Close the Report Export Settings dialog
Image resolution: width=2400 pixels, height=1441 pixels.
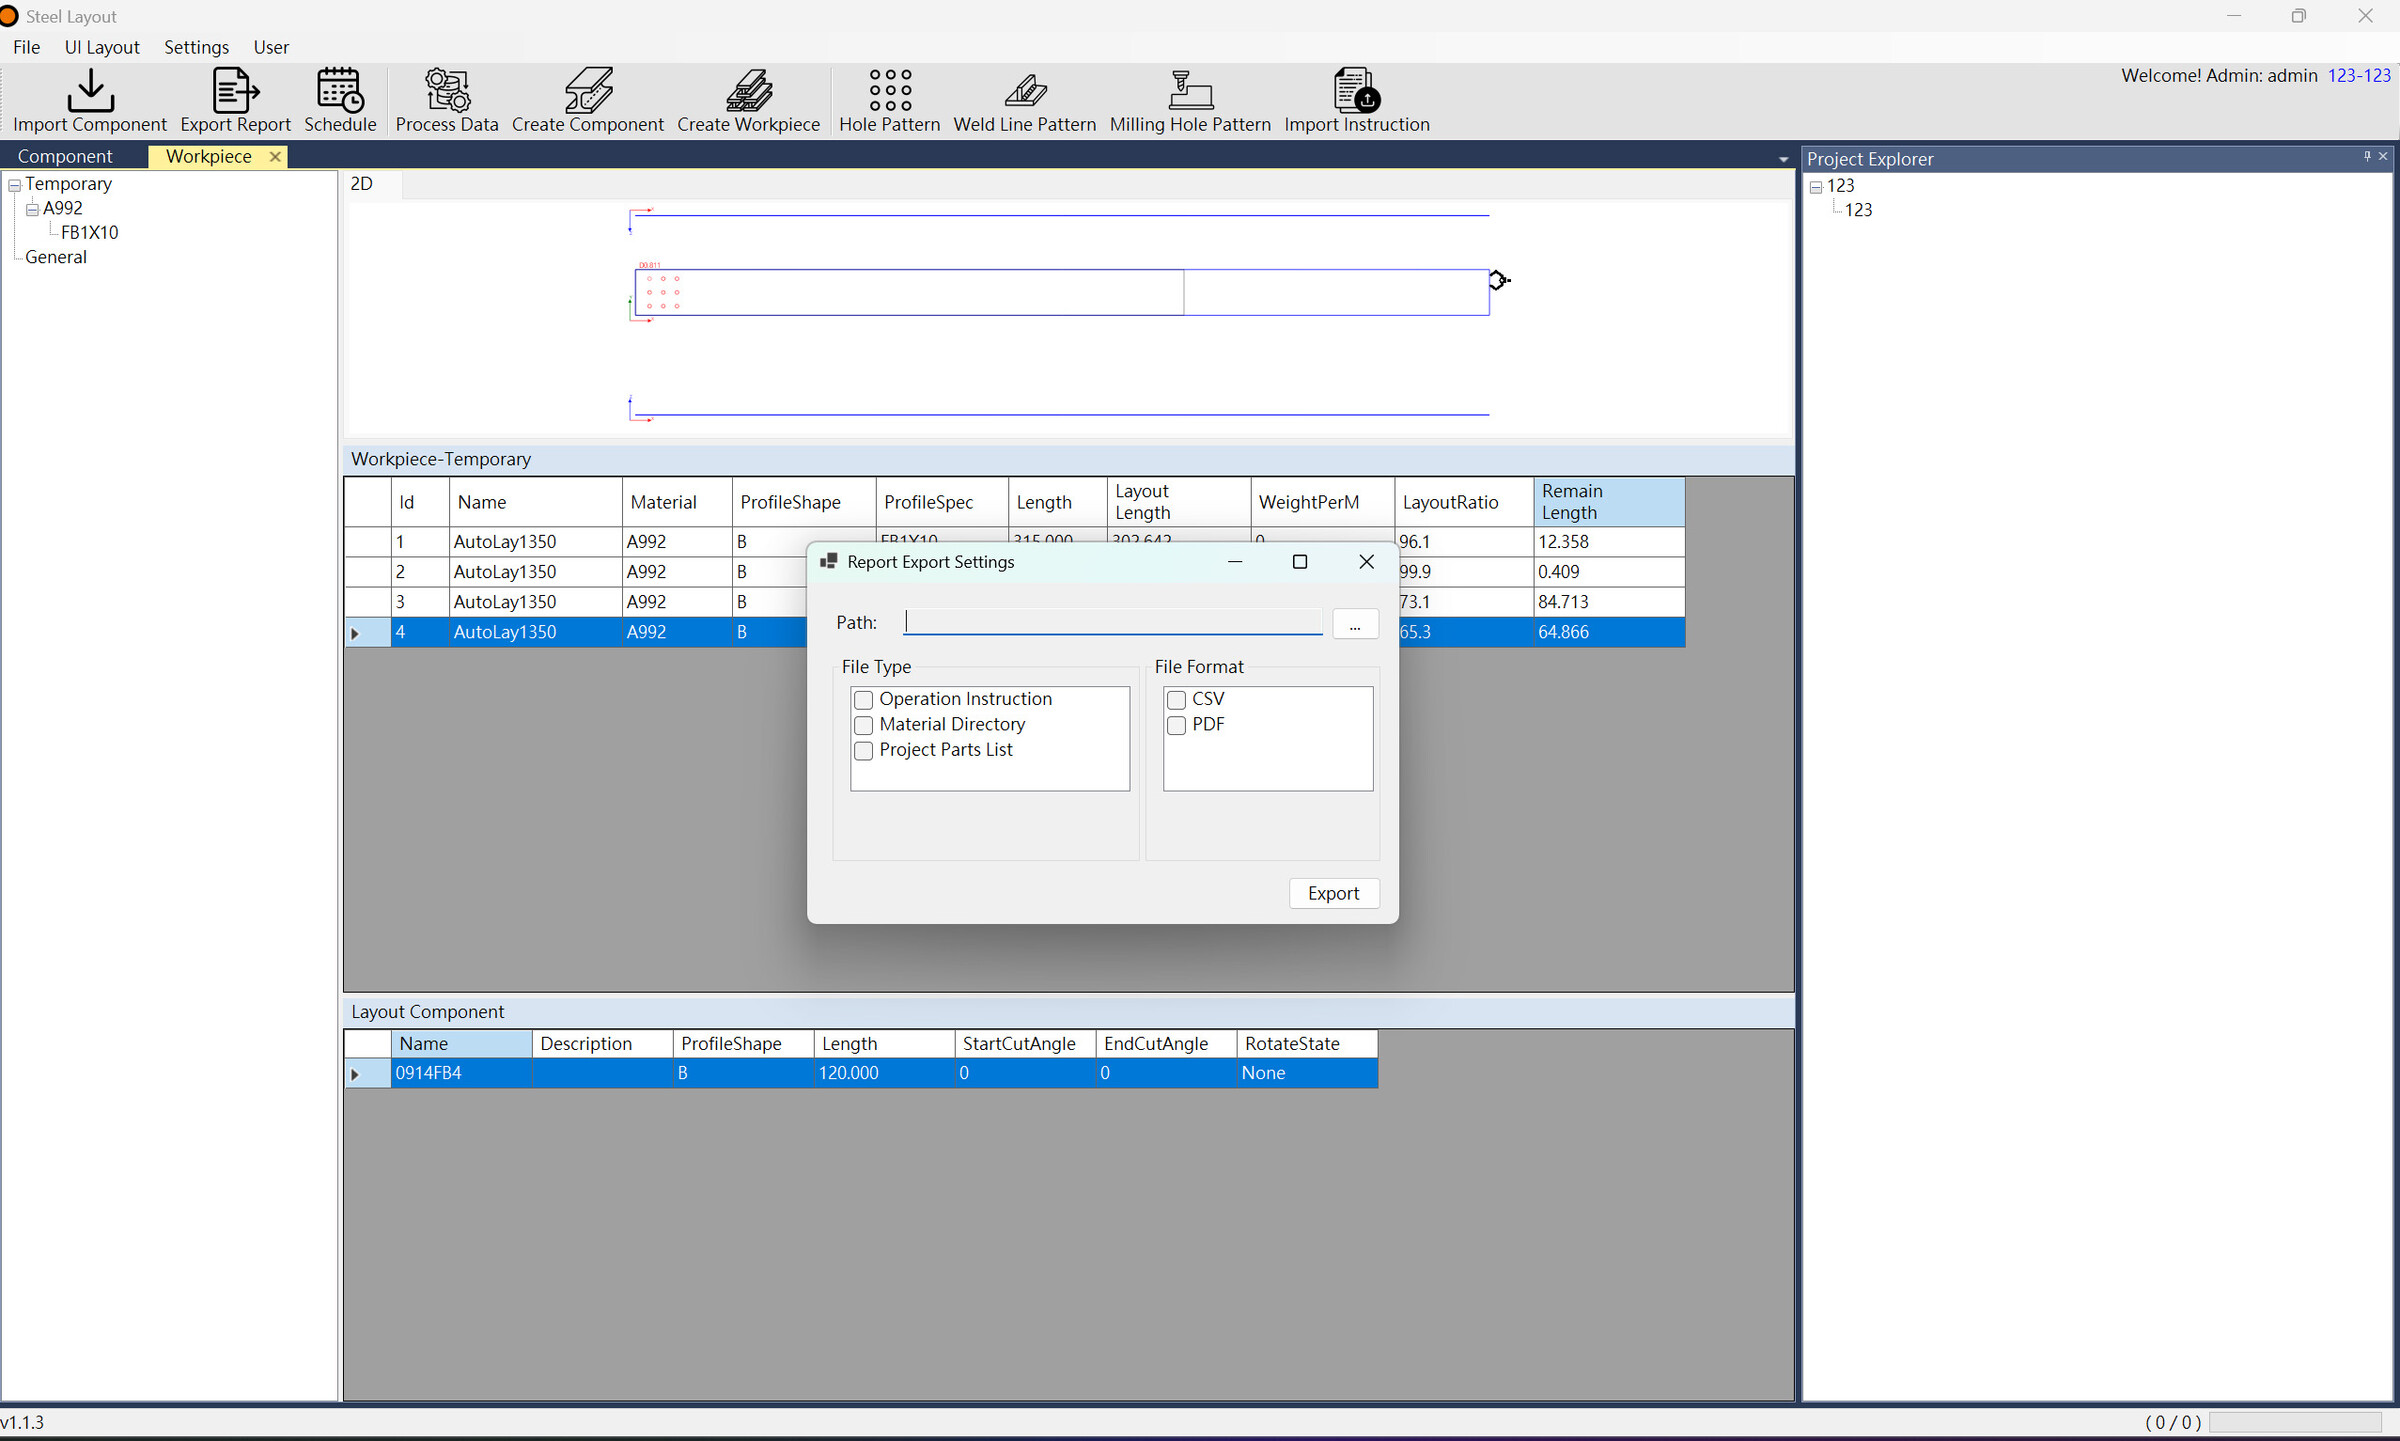[x=1366, y=562]
